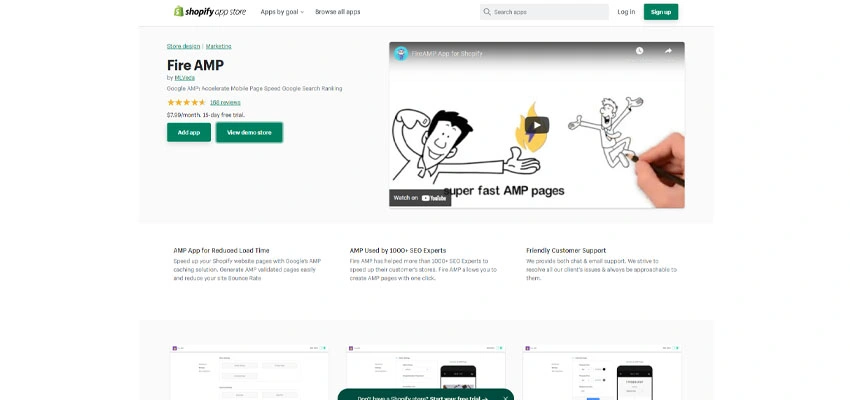Open the 168 reviews link
The height and width of the screenshot is (400, 850).
coord(225,102)
